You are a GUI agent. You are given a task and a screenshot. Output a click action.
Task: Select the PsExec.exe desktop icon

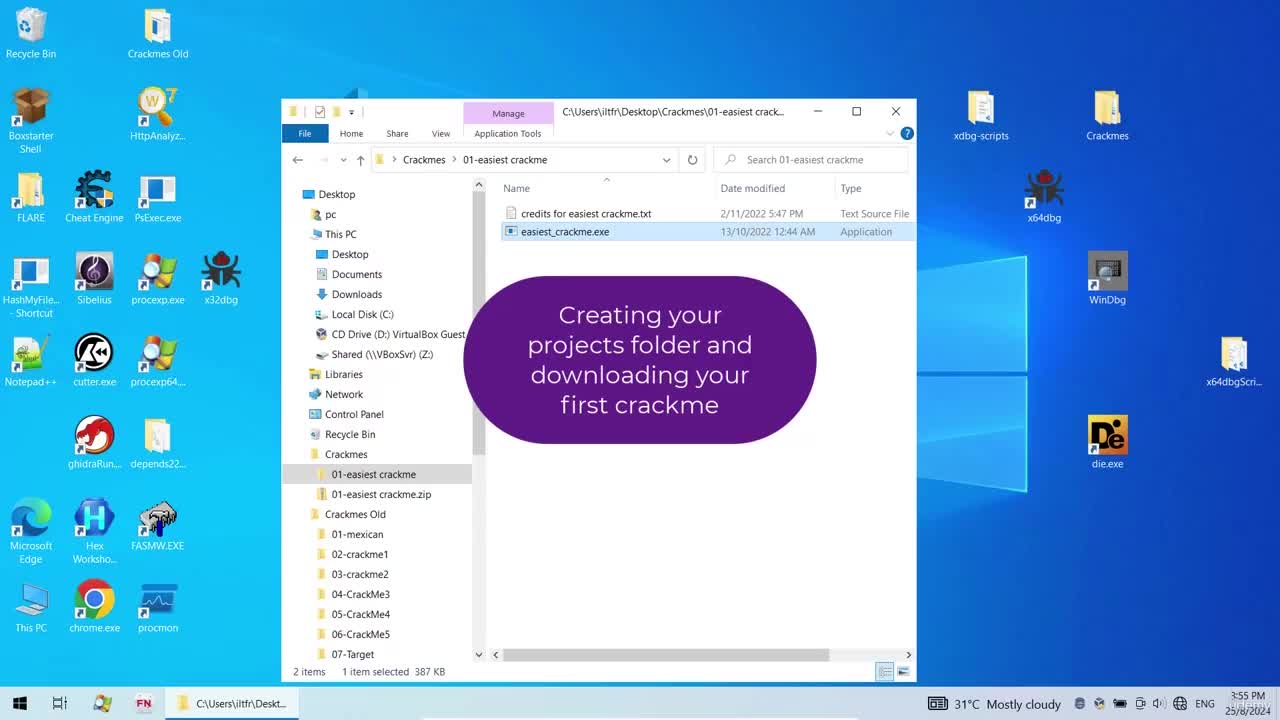coord(158,196)
